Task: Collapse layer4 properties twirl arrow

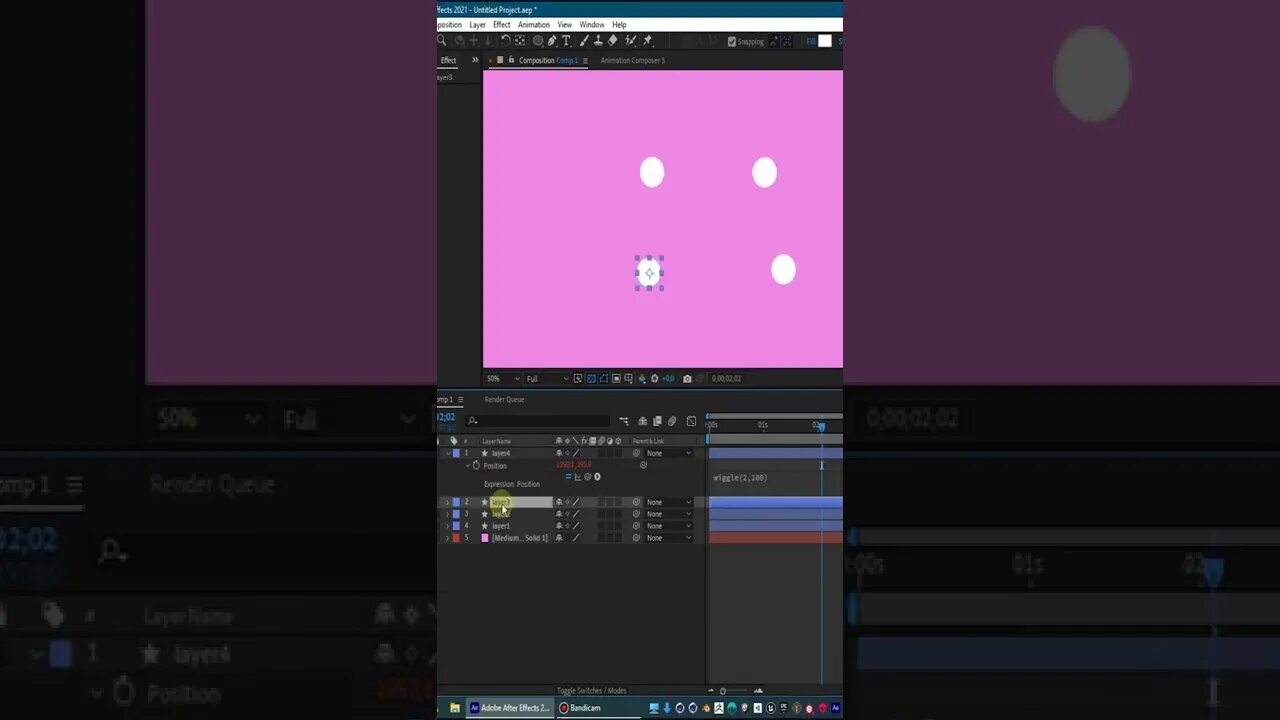Action: point(448,453)
